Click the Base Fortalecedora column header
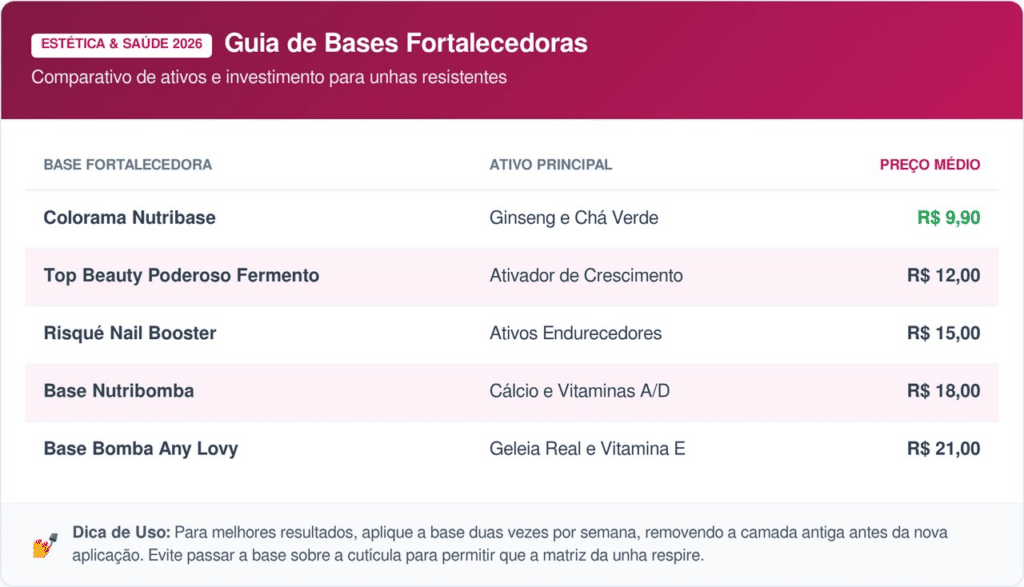 tap(128, 165)
